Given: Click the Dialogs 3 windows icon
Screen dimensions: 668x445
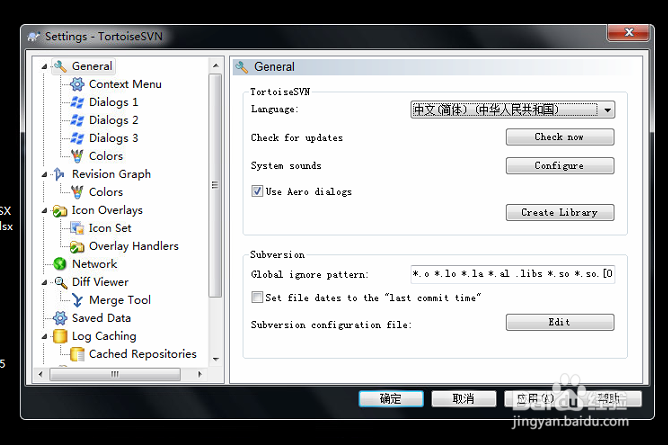Looking at the screenshot, I should click(77, 138).
